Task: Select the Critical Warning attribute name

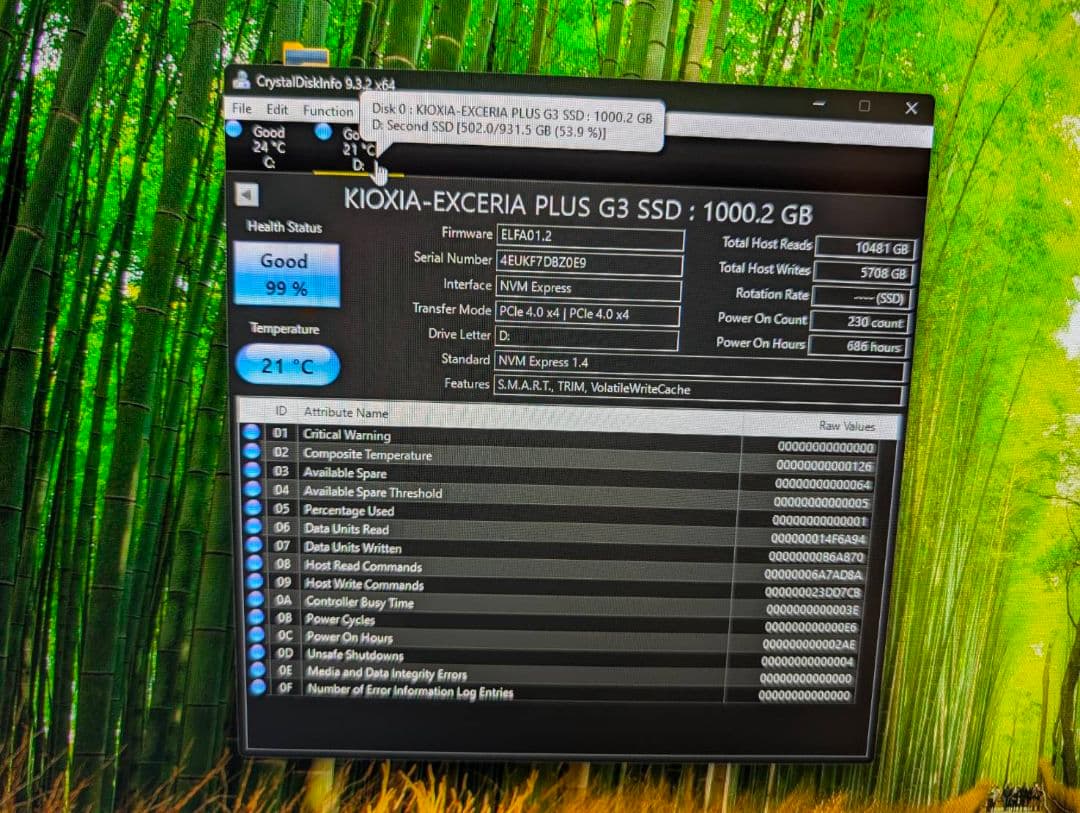Action: [x=346, y=435]
